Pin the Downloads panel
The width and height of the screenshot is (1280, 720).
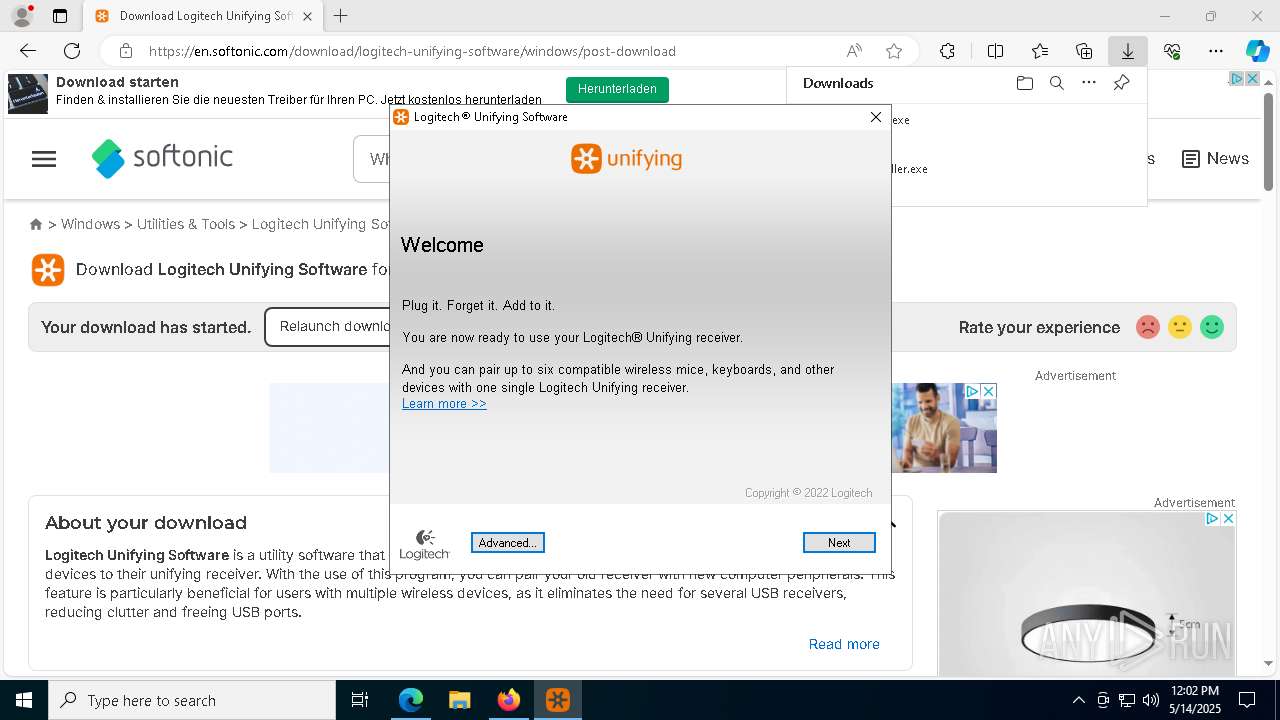click(x=1121, y=83)
